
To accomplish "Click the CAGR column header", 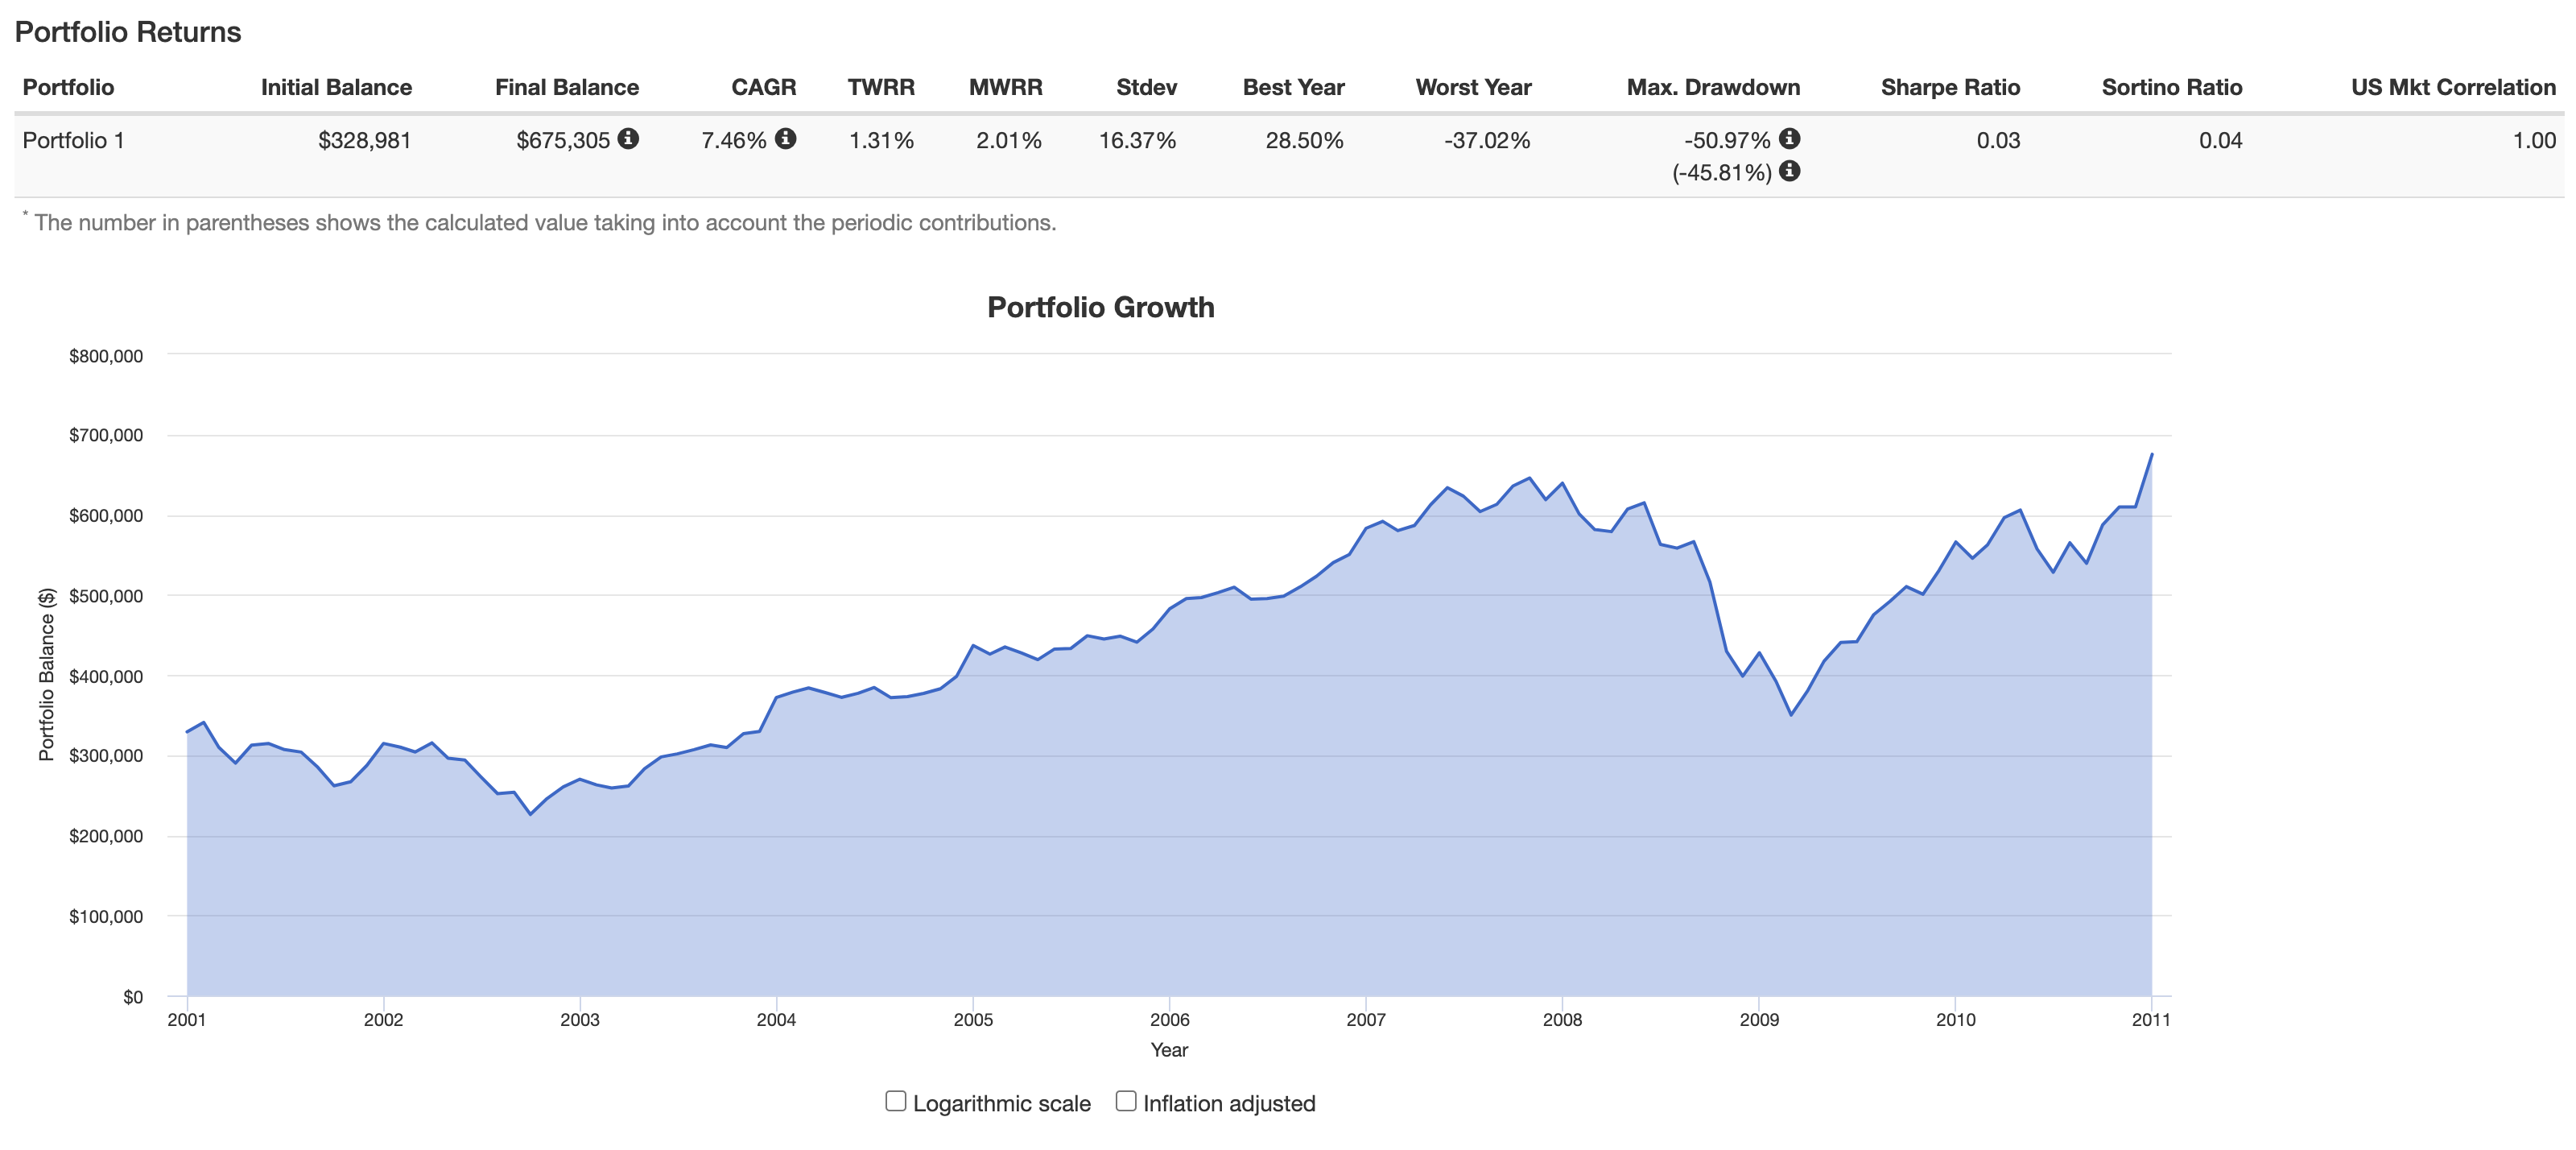I will pos(764,87).
